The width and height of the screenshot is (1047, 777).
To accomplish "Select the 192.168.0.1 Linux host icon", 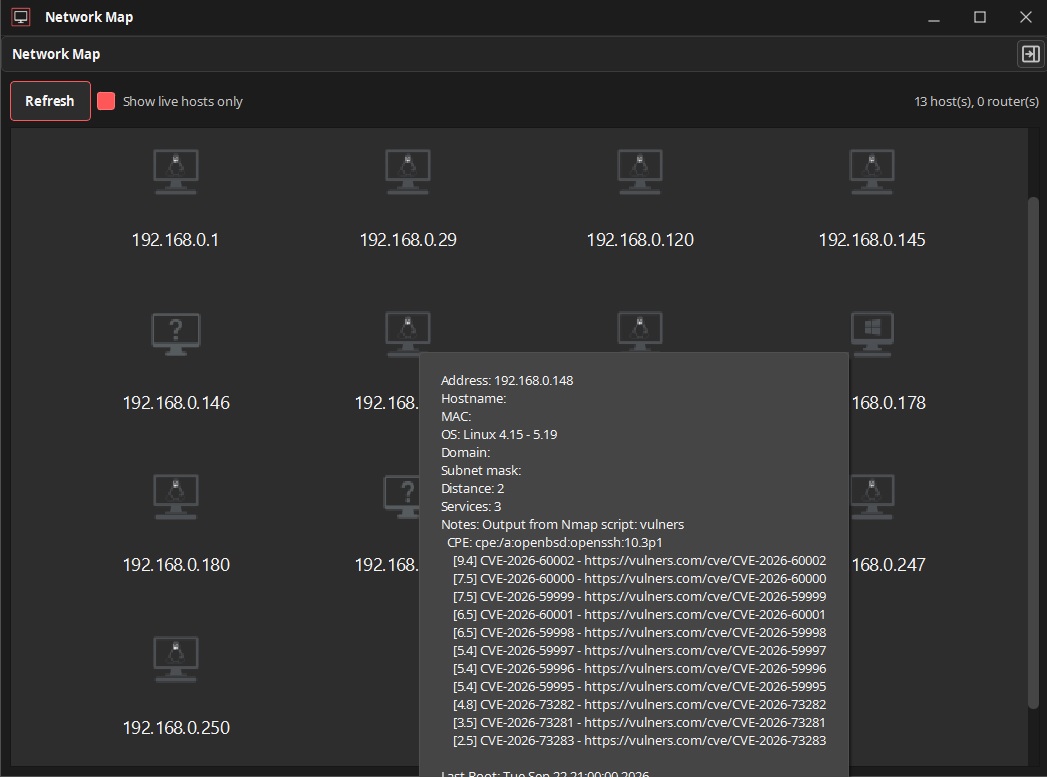I will coord(176,172).
